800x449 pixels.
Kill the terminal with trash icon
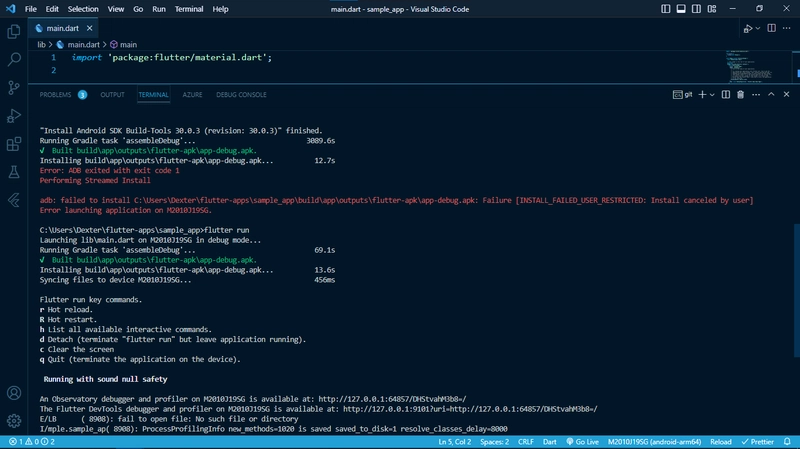pyautogui.click(x=740, y=94)
